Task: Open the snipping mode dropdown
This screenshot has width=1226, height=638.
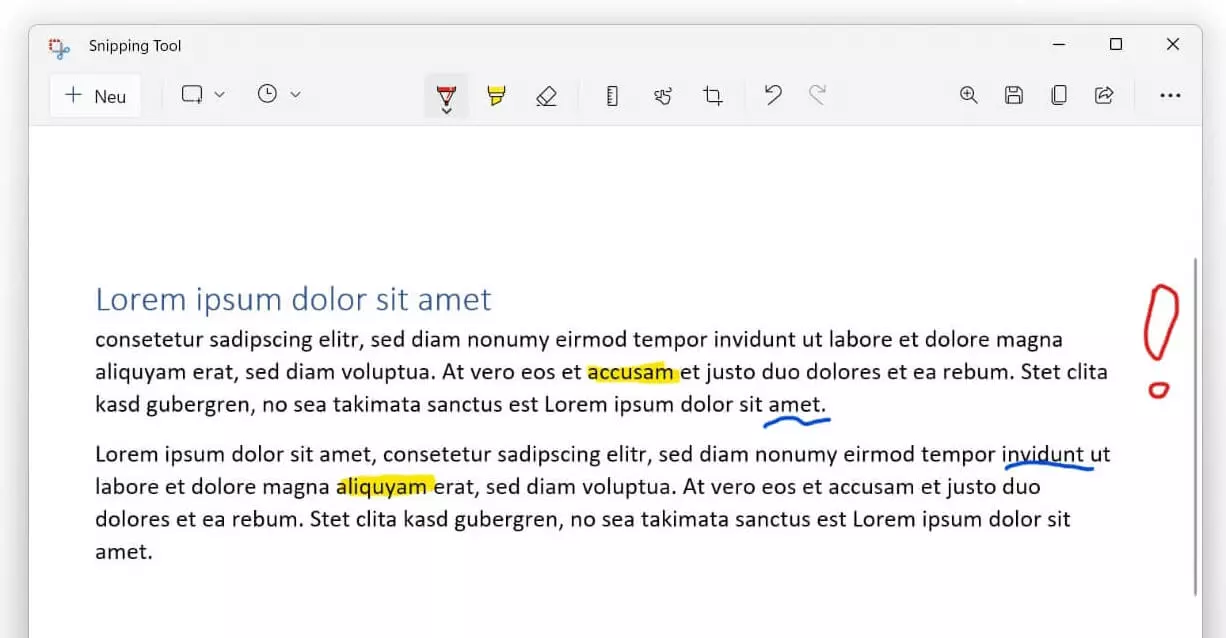Action: [203, 95]
